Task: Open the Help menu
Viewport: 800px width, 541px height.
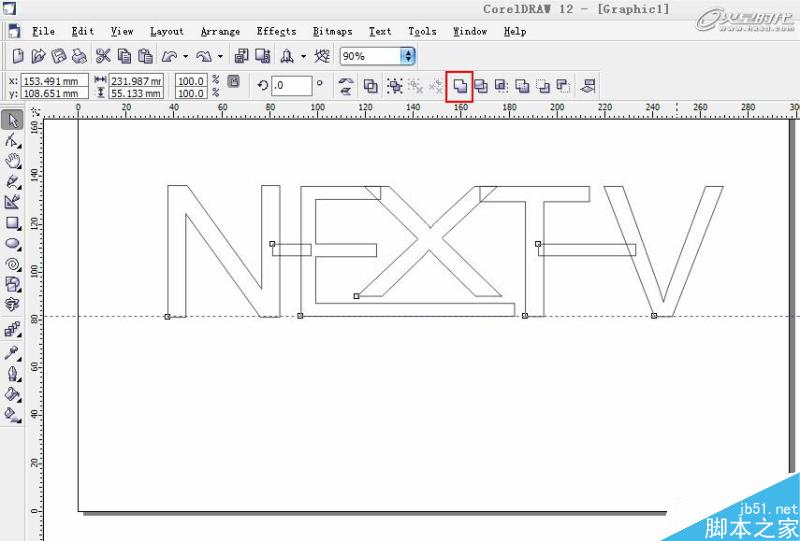Action: click(x=515, y=32)
